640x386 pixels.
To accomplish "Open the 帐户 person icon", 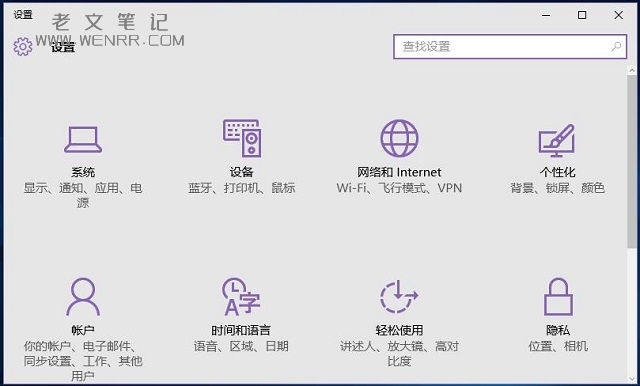I will [x=83, y=297].
